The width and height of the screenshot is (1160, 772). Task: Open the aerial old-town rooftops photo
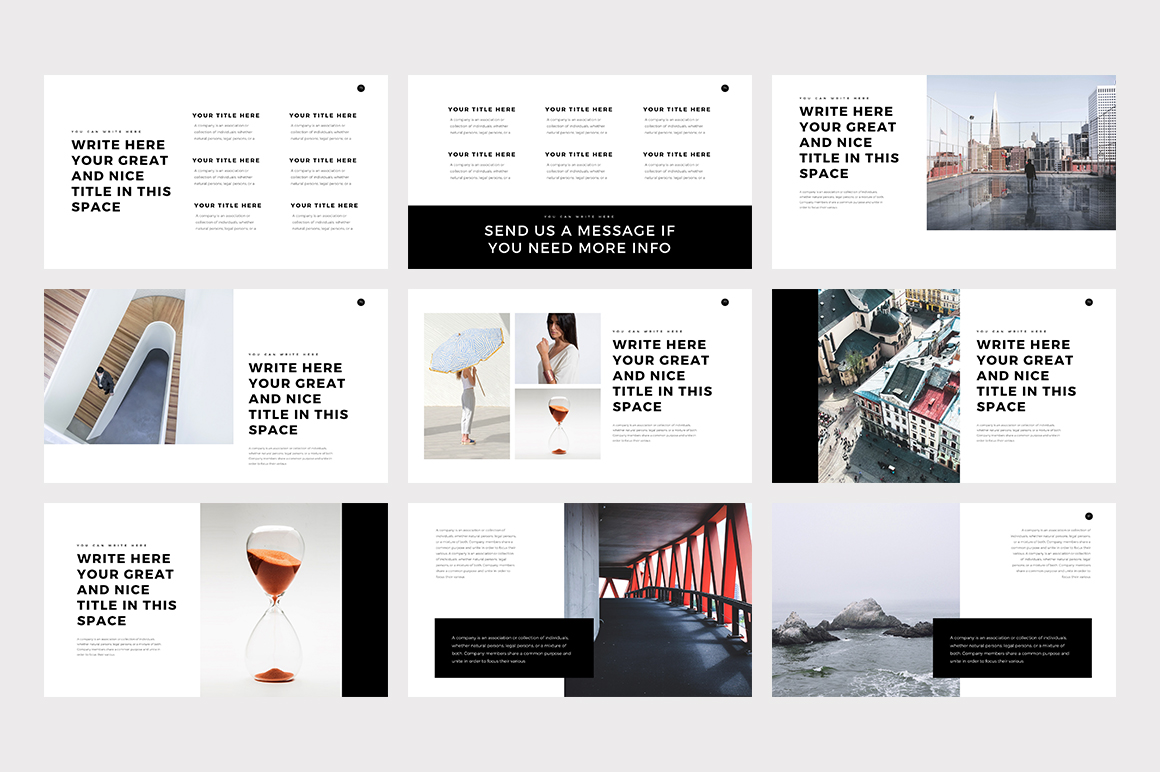pyautogui.click(x=889, y=386)
